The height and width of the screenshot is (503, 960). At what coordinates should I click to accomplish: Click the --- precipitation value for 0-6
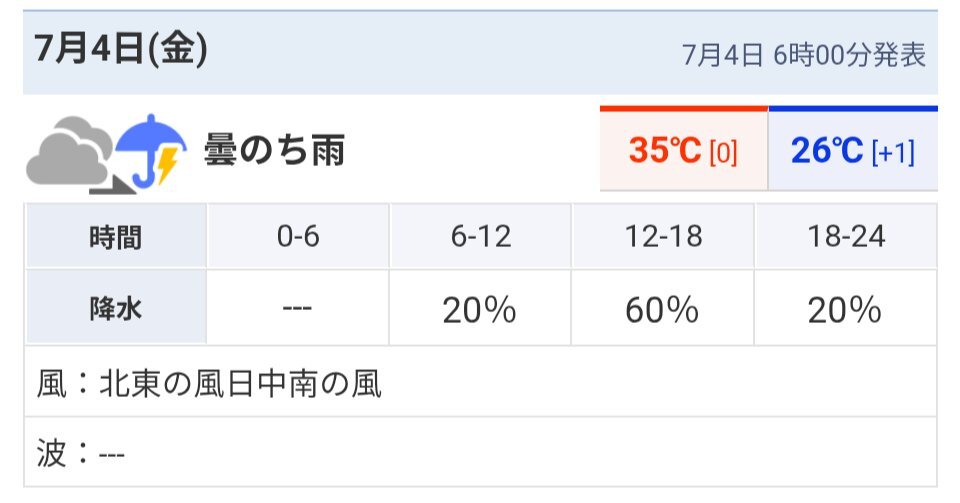[298, 308]
